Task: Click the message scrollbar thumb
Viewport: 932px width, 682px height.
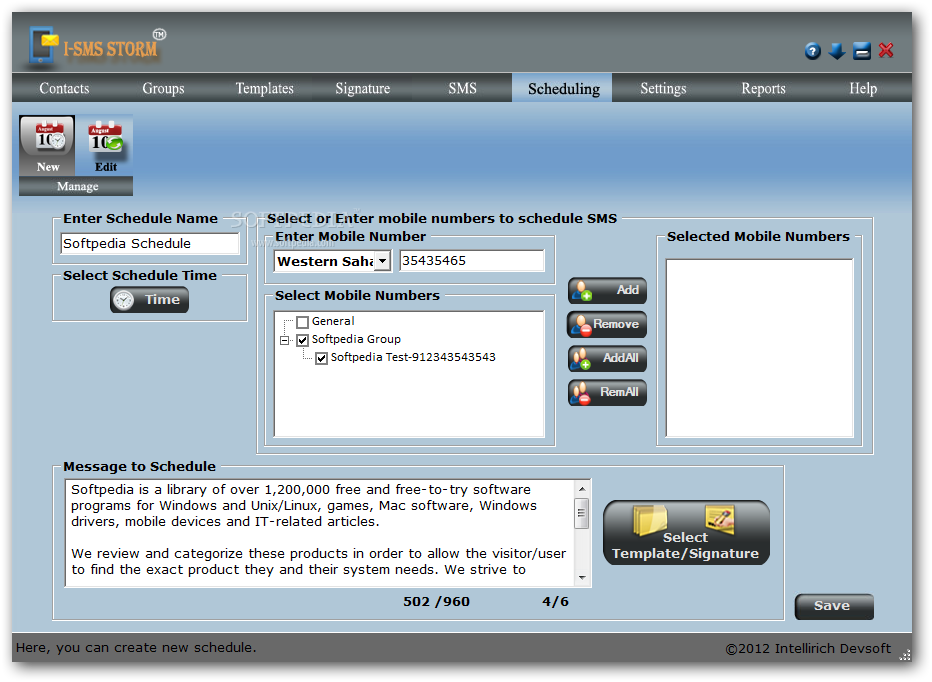Action: [x=582, y=514]
